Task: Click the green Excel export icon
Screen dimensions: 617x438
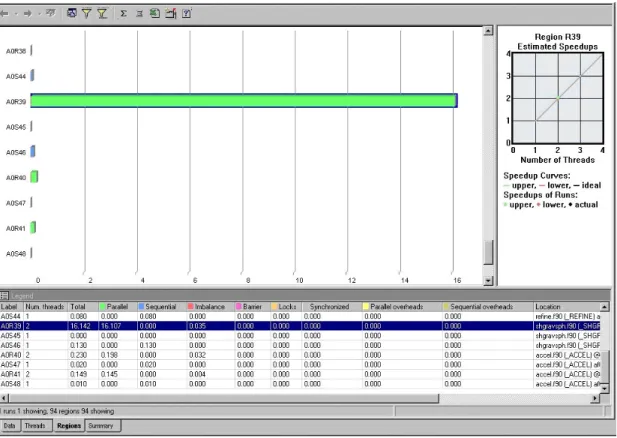Action: click(x=155, y=13)
